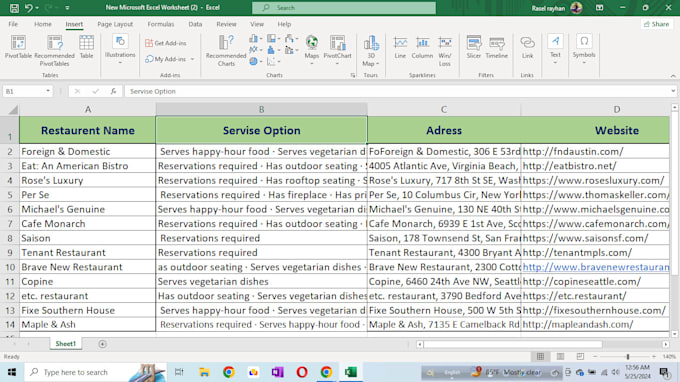Open Recommended PivotTables
This screenshot has width=680, height=382.
click(x=54, y=51)
